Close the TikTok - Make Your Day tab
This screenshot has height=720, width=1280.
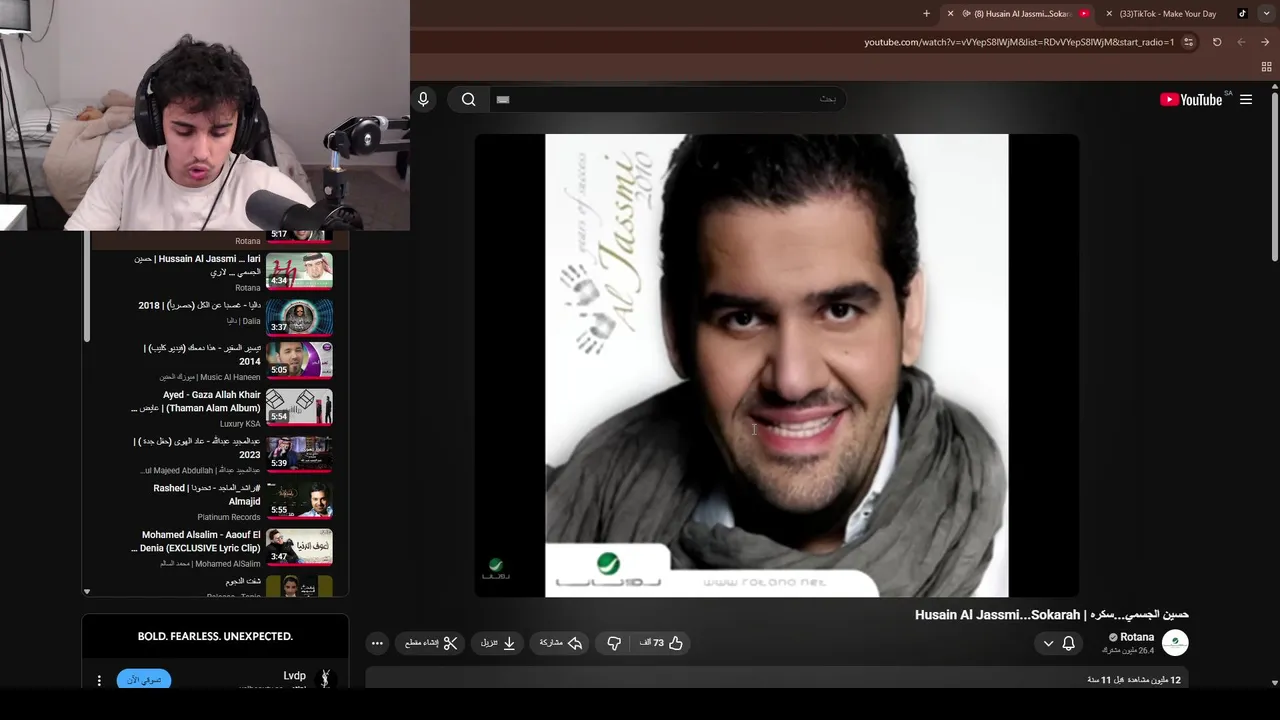pos(1108,14)
